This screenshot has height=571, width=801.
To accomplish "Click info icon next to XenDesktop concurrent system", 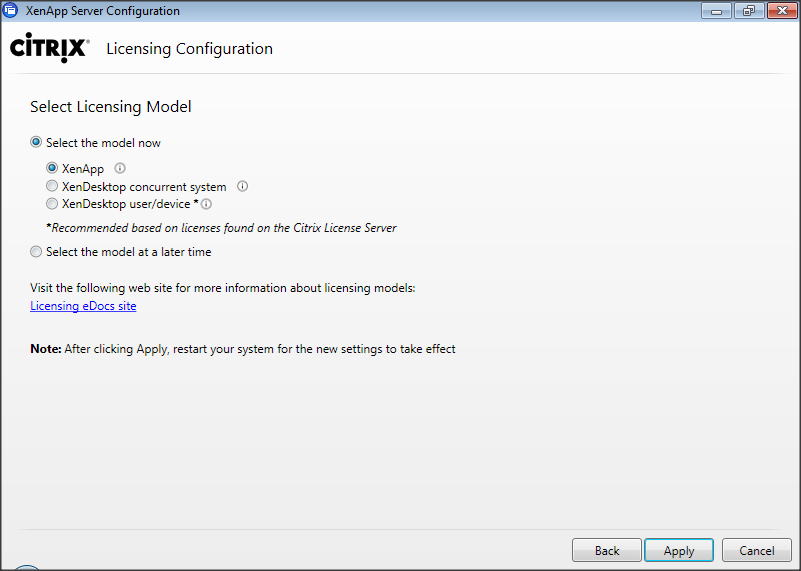I will coord(242,186).
